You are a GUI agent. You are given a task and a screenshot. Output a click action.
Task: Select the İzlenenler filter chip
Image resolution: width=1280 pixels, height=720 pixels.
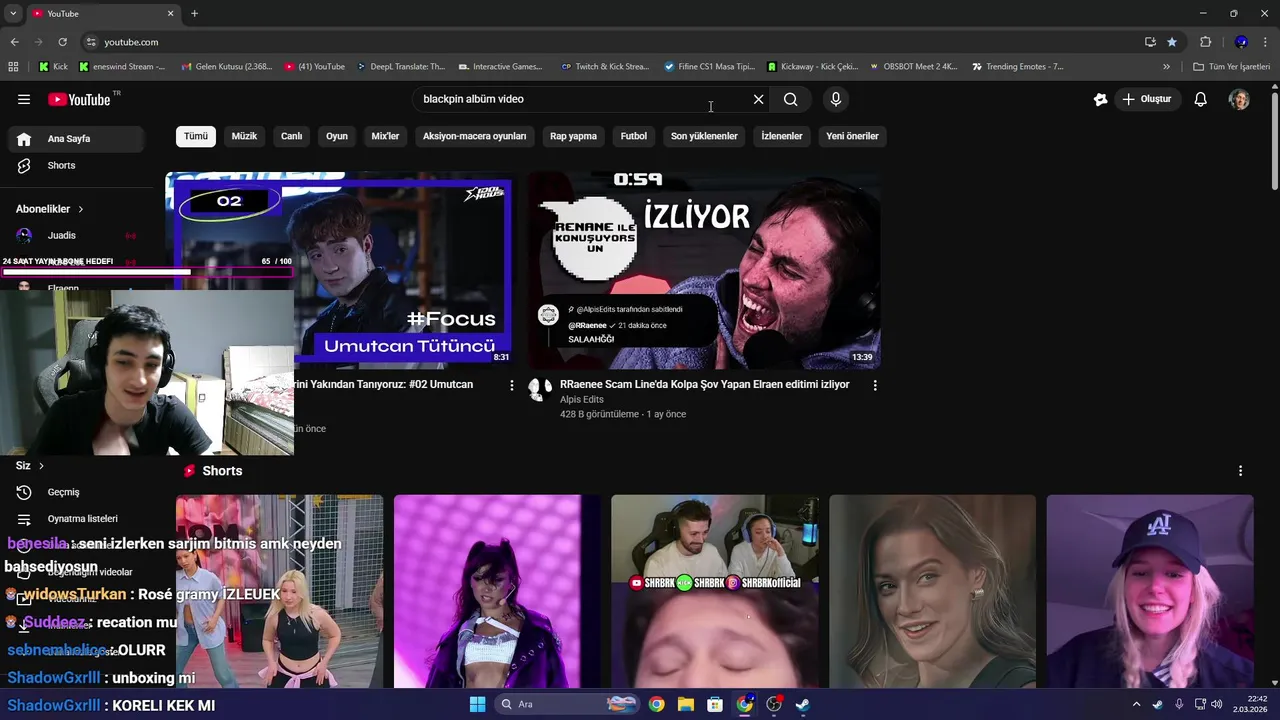(x=782, y=136)
